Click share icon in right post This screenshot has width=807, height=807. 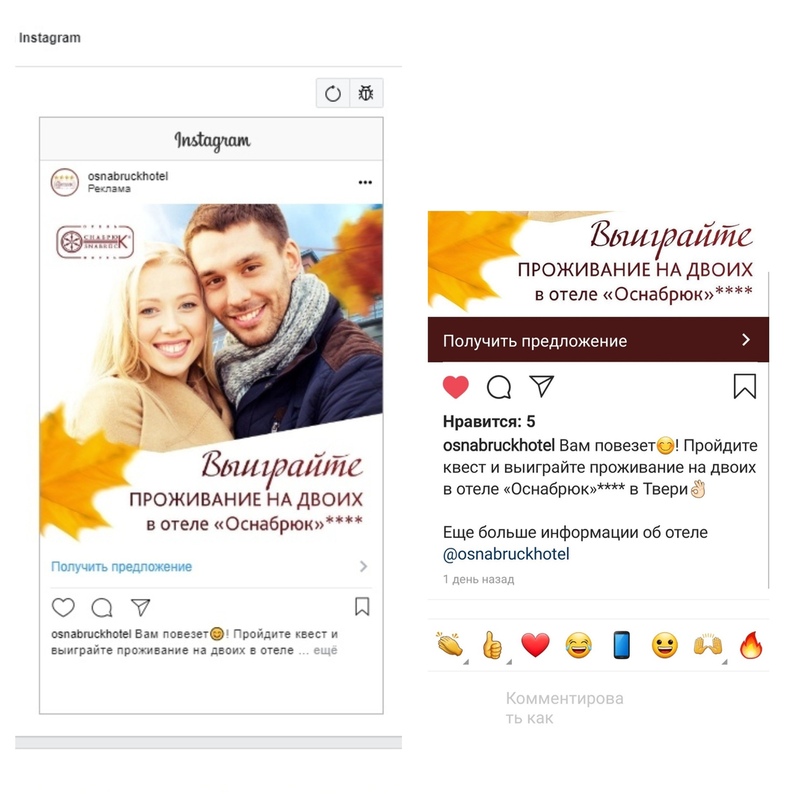[541, 386]
